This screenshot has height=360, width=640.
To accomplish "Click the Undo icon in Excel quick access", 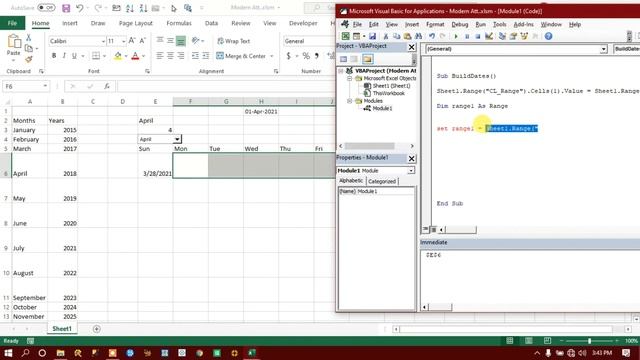I will (80, 8).
